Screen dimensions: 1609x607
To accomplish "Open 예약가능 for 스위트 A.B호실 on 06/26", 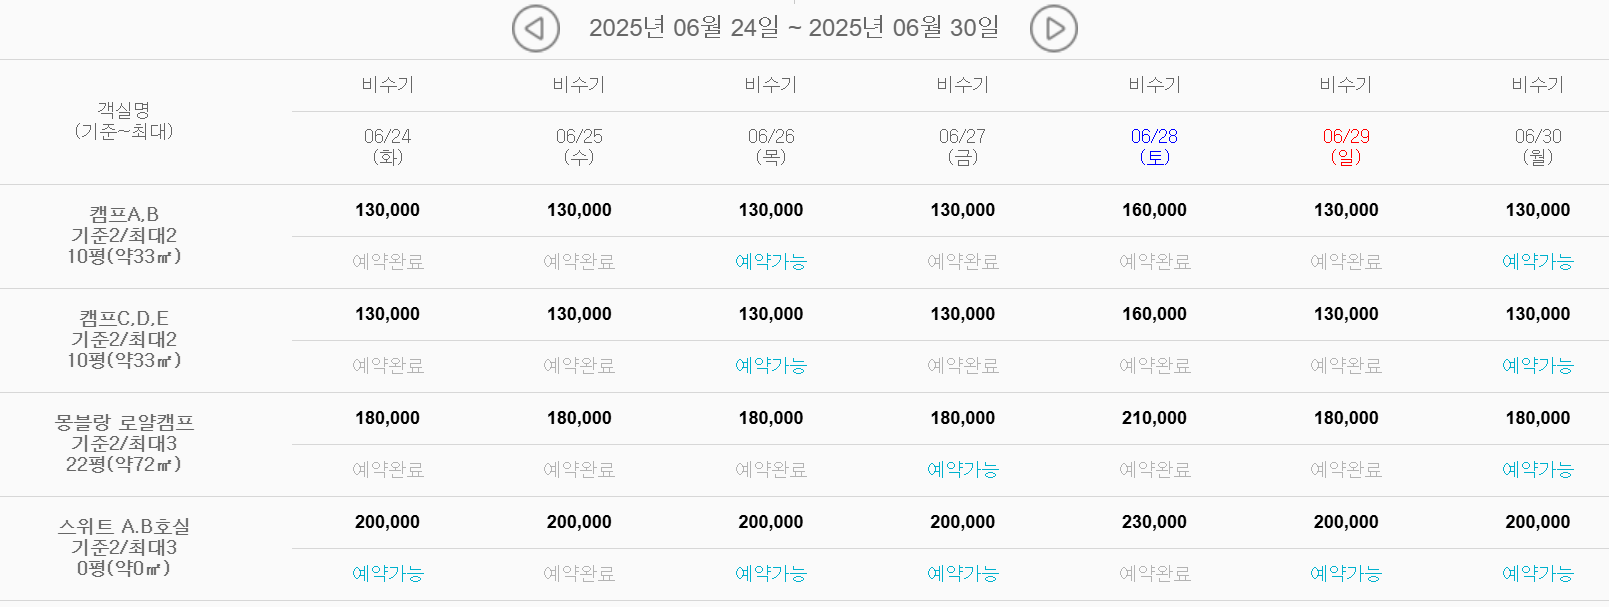I will pyautogui.click(x=770, y=573).
